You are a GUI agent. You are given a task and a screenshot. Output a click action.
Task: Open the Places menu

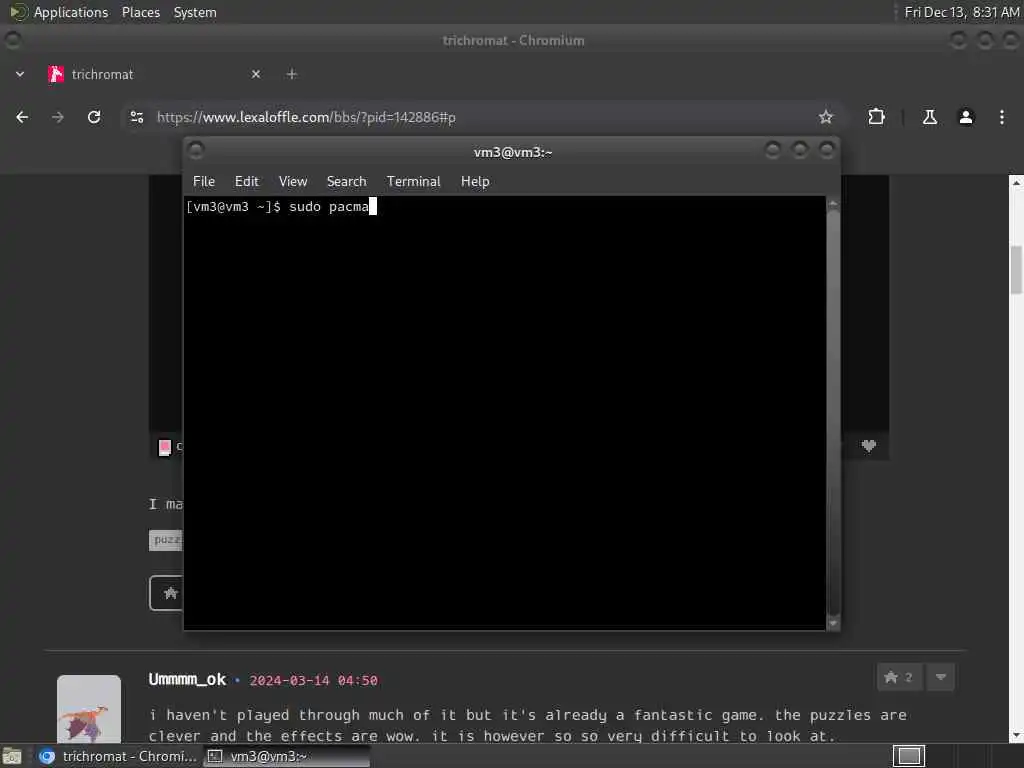pyautogui.click(x=141, y=12)
